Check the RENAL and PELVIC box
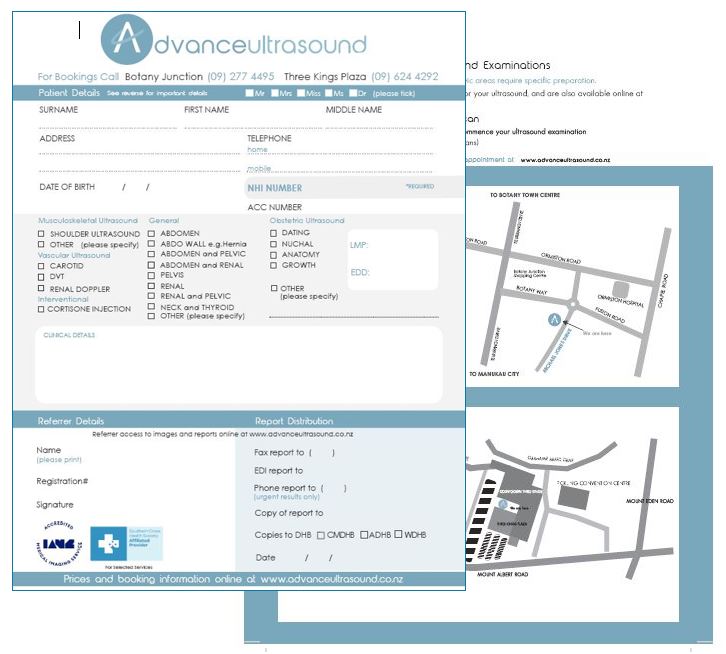The height and width of the screenshot is (654, 726). pyautogui.click(x=151, y=296)
